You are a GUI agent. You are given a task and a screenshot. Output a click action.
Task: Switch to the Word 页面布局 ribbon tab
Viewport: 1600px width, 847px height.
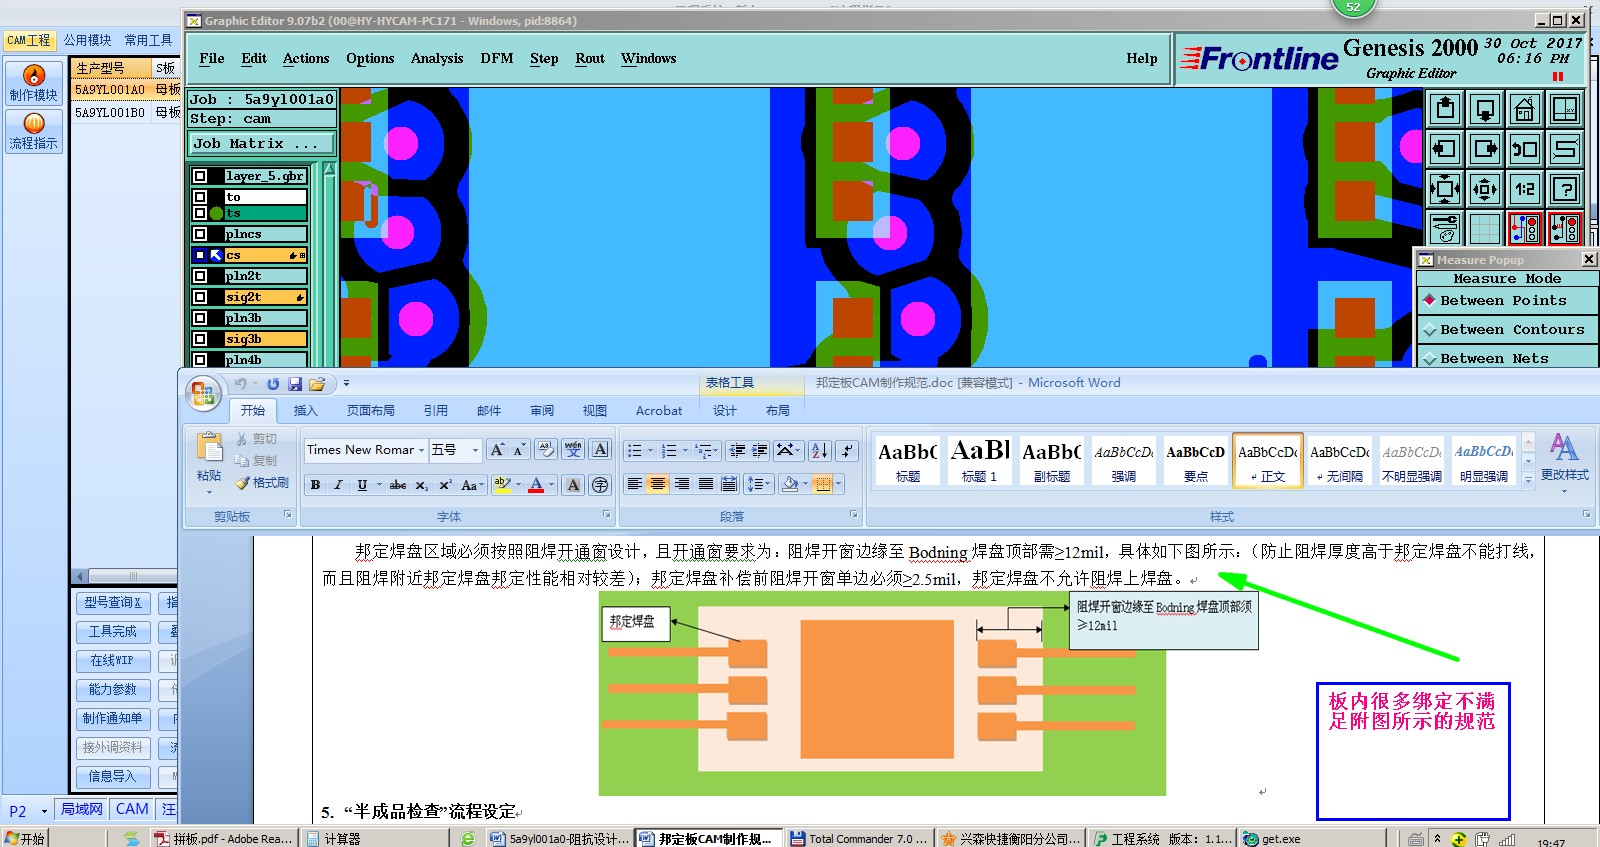[x=371, y=411]
